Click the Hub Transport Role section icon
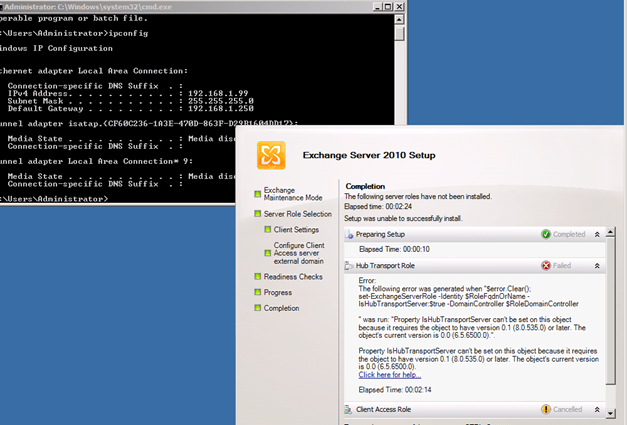Image resolution: width=627 pixels, height=425 pixels. click(350, 266)
